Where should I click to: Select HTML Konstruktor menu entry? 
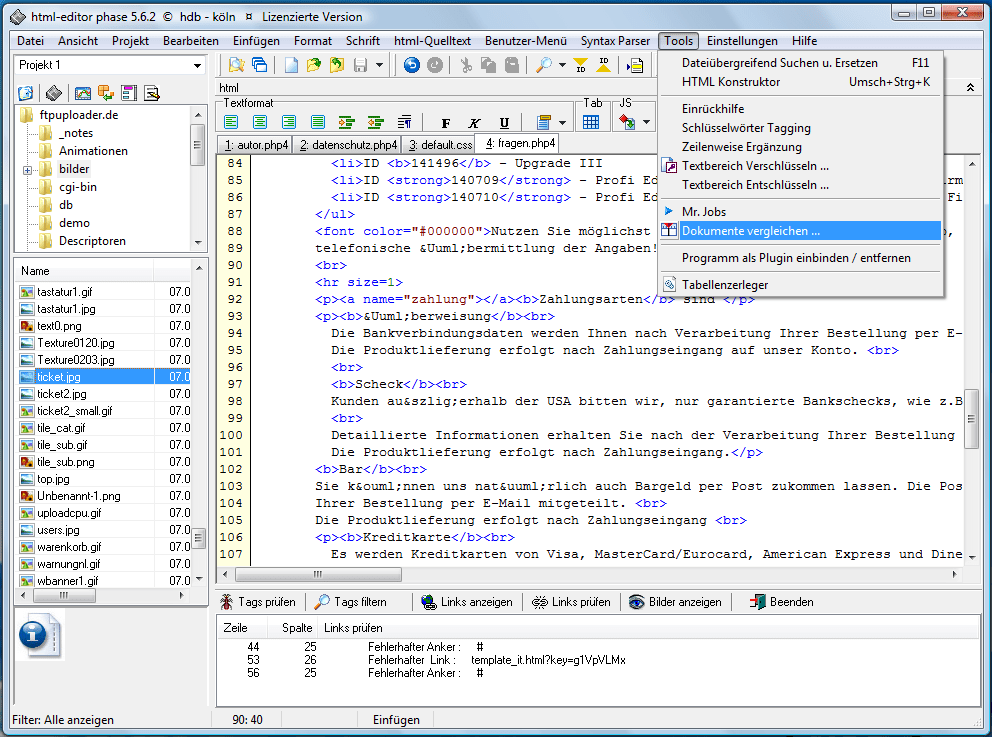[800, 82]
